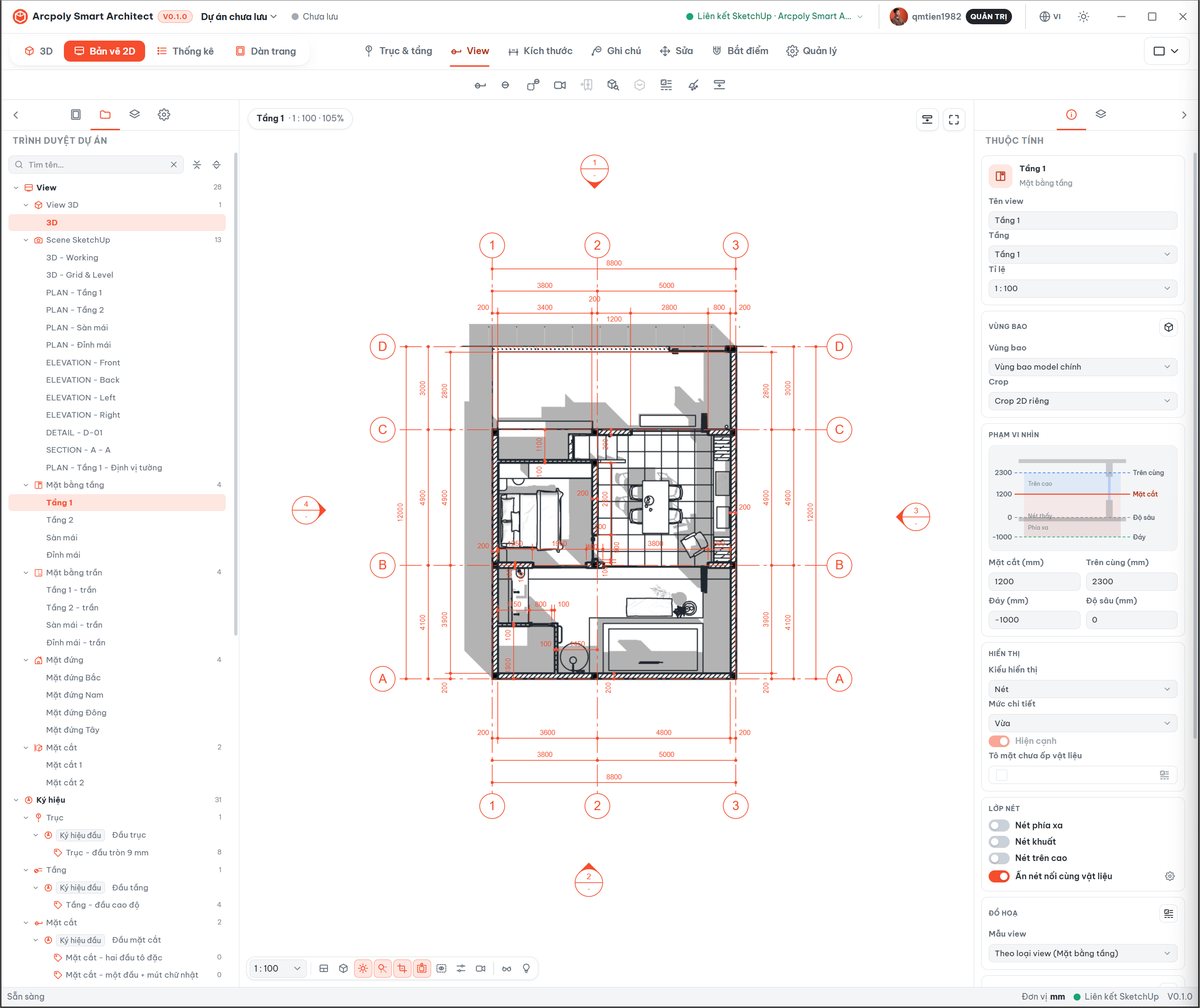Toggle the highlighted magnifier button in bottom toolbar
1200x1008 pixels.
pyautogui.click(x=382, y=968)
